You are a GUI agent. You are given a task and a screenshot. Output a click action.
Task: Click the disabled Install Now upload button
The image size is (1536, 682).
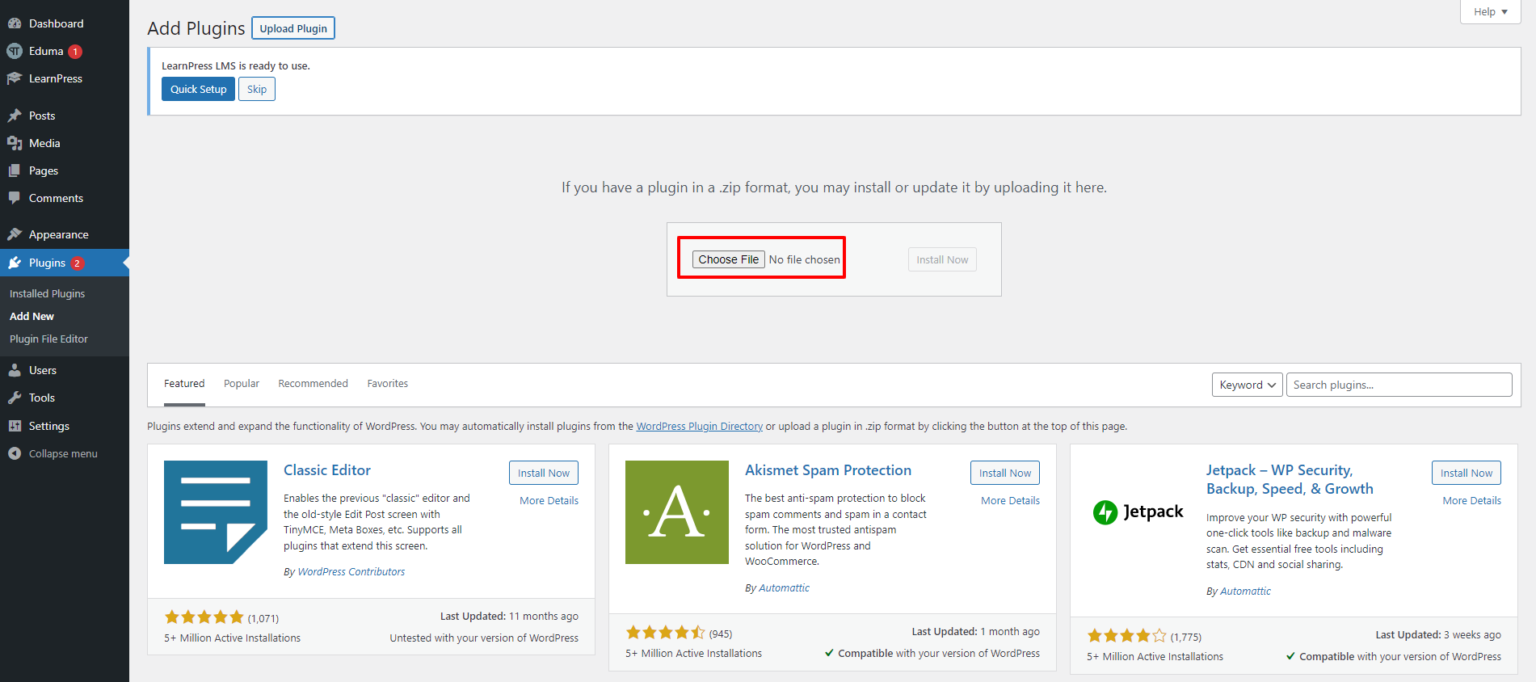(x=942, y=260)
